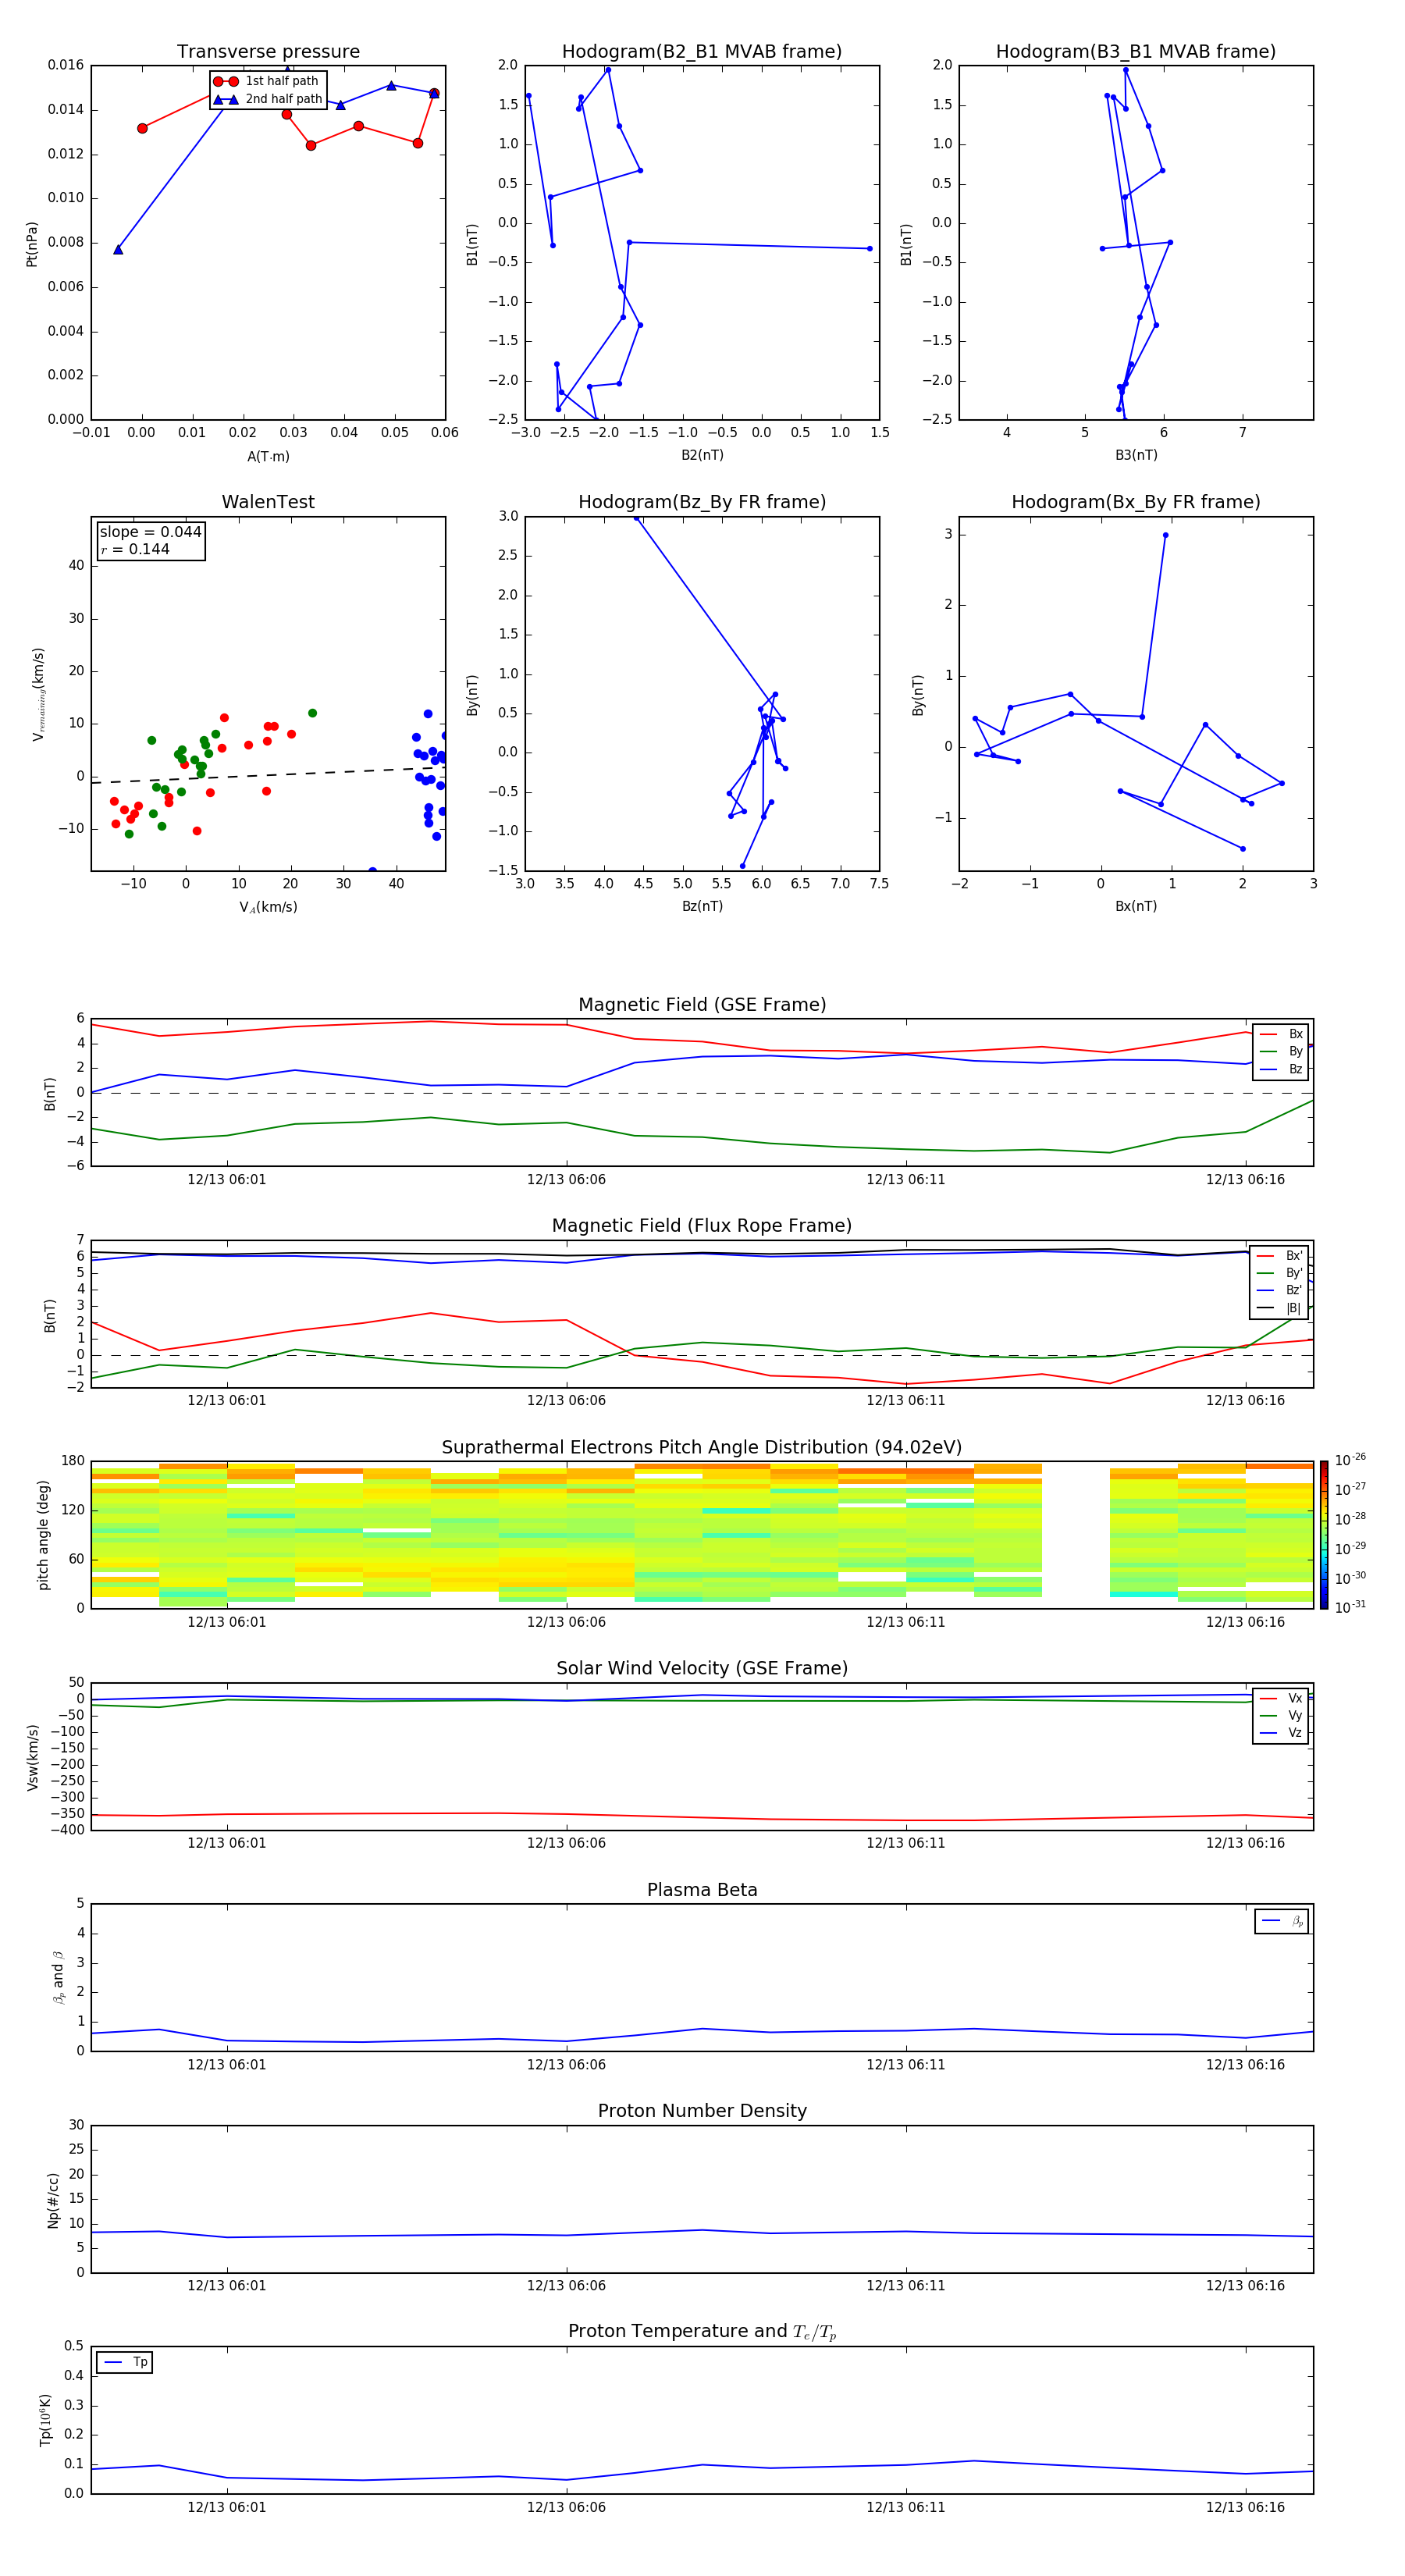Click the "Magnetic Field (Flux Rope Frame)" title
Screen dimensions: 1405x2576
tap(702, 1226)
